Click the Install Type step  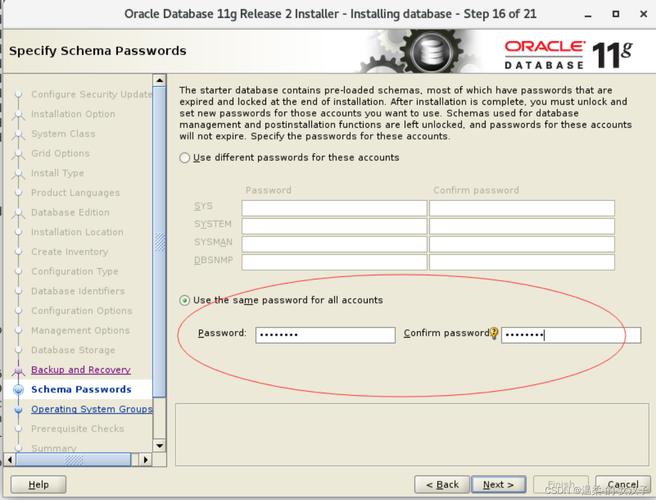[57, 173]
